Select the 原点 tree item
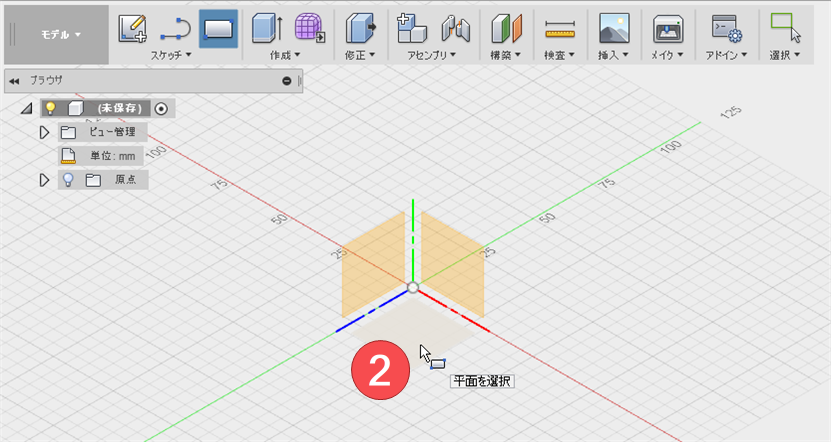Image resolution: width=832 pixels, height=443 pixels. point(126,180)
